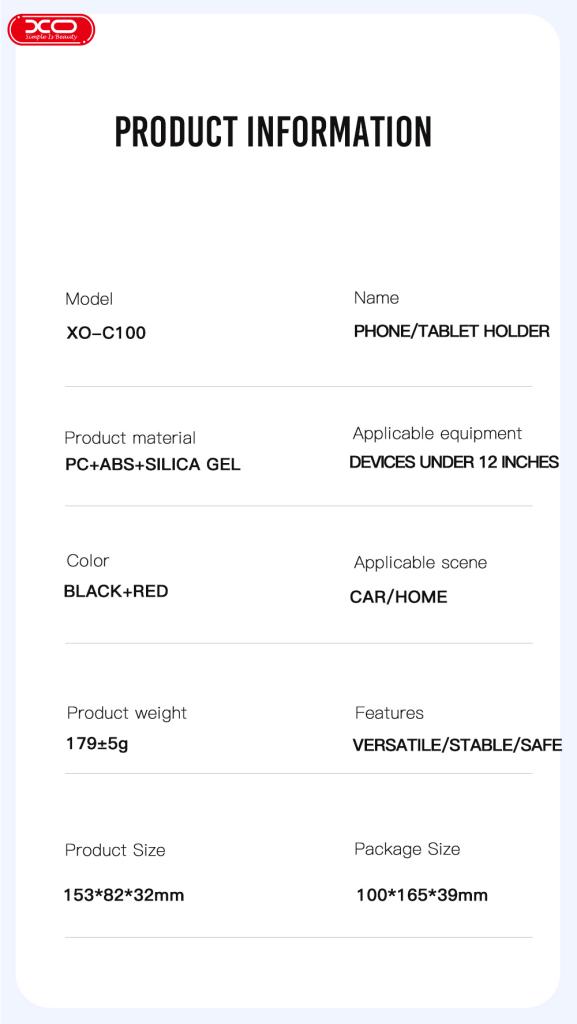Select the Name label
This screenshot has height=1024, width=577.
pyautogui.click(x=377, y=298)
